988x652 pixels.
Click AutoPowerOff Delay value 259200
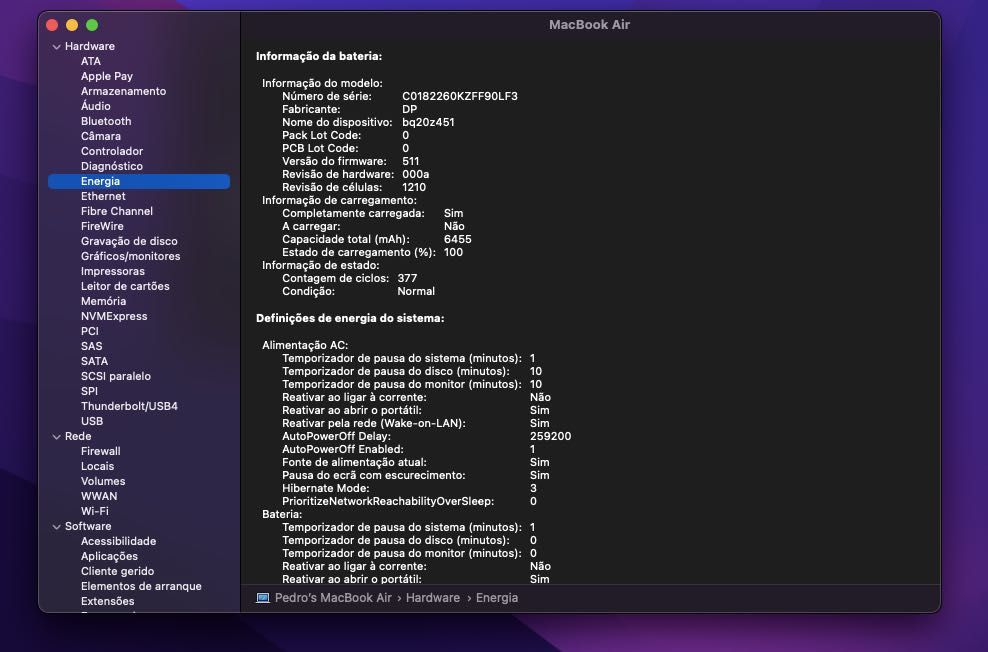point(551,437)
